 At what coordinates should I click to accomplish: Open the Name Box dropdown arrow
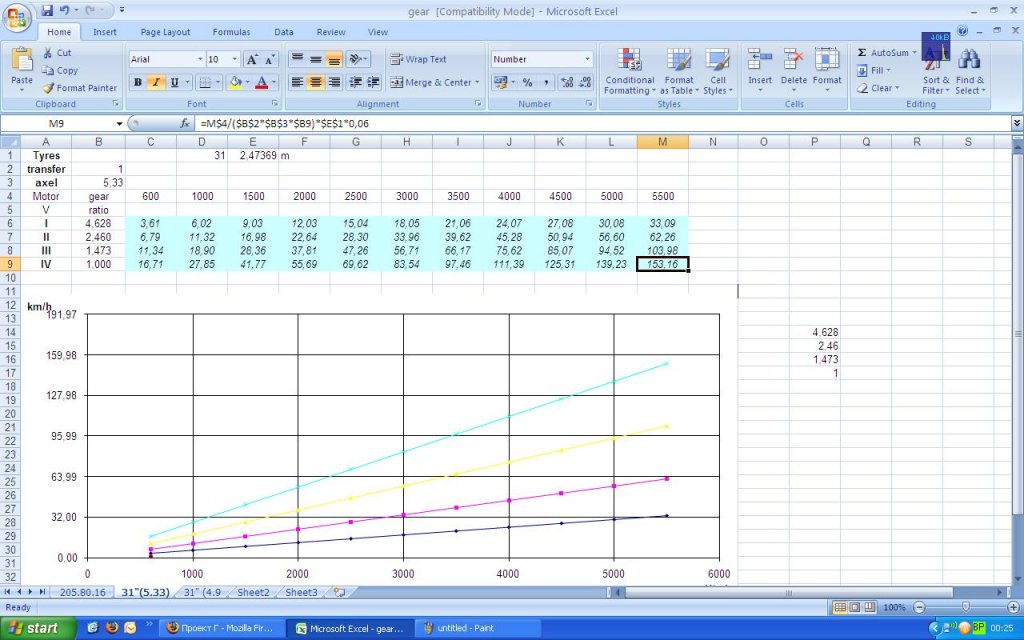[120, 123]
